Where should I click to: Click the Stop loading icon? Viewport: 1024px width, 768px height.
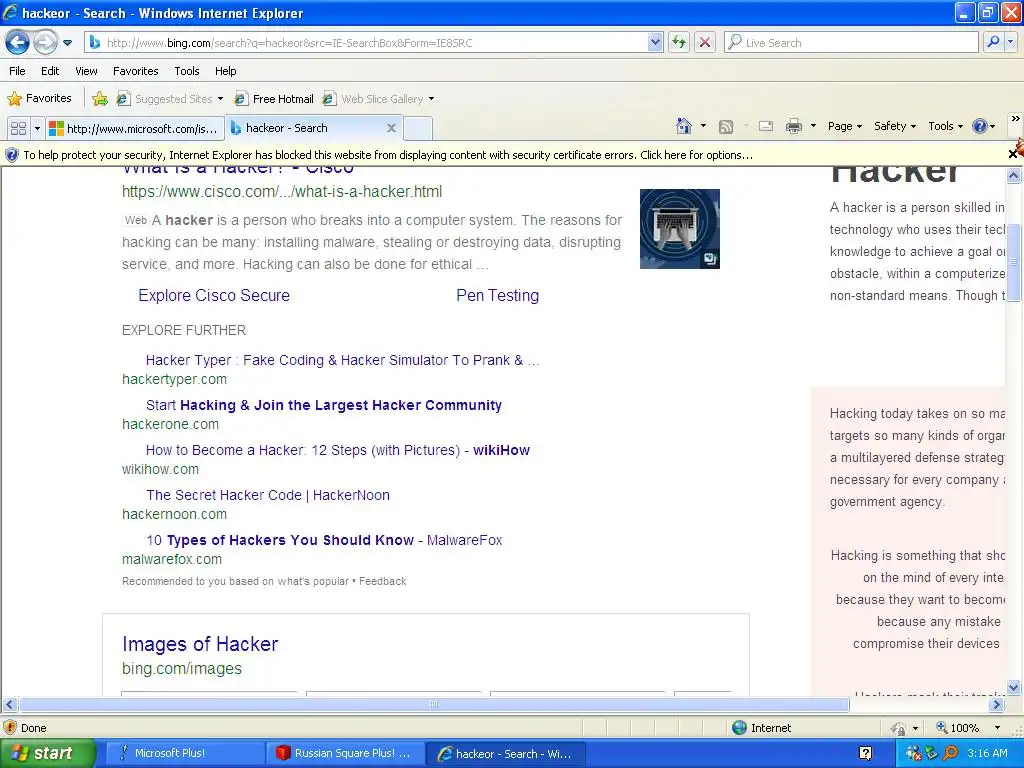pos(705,42)
